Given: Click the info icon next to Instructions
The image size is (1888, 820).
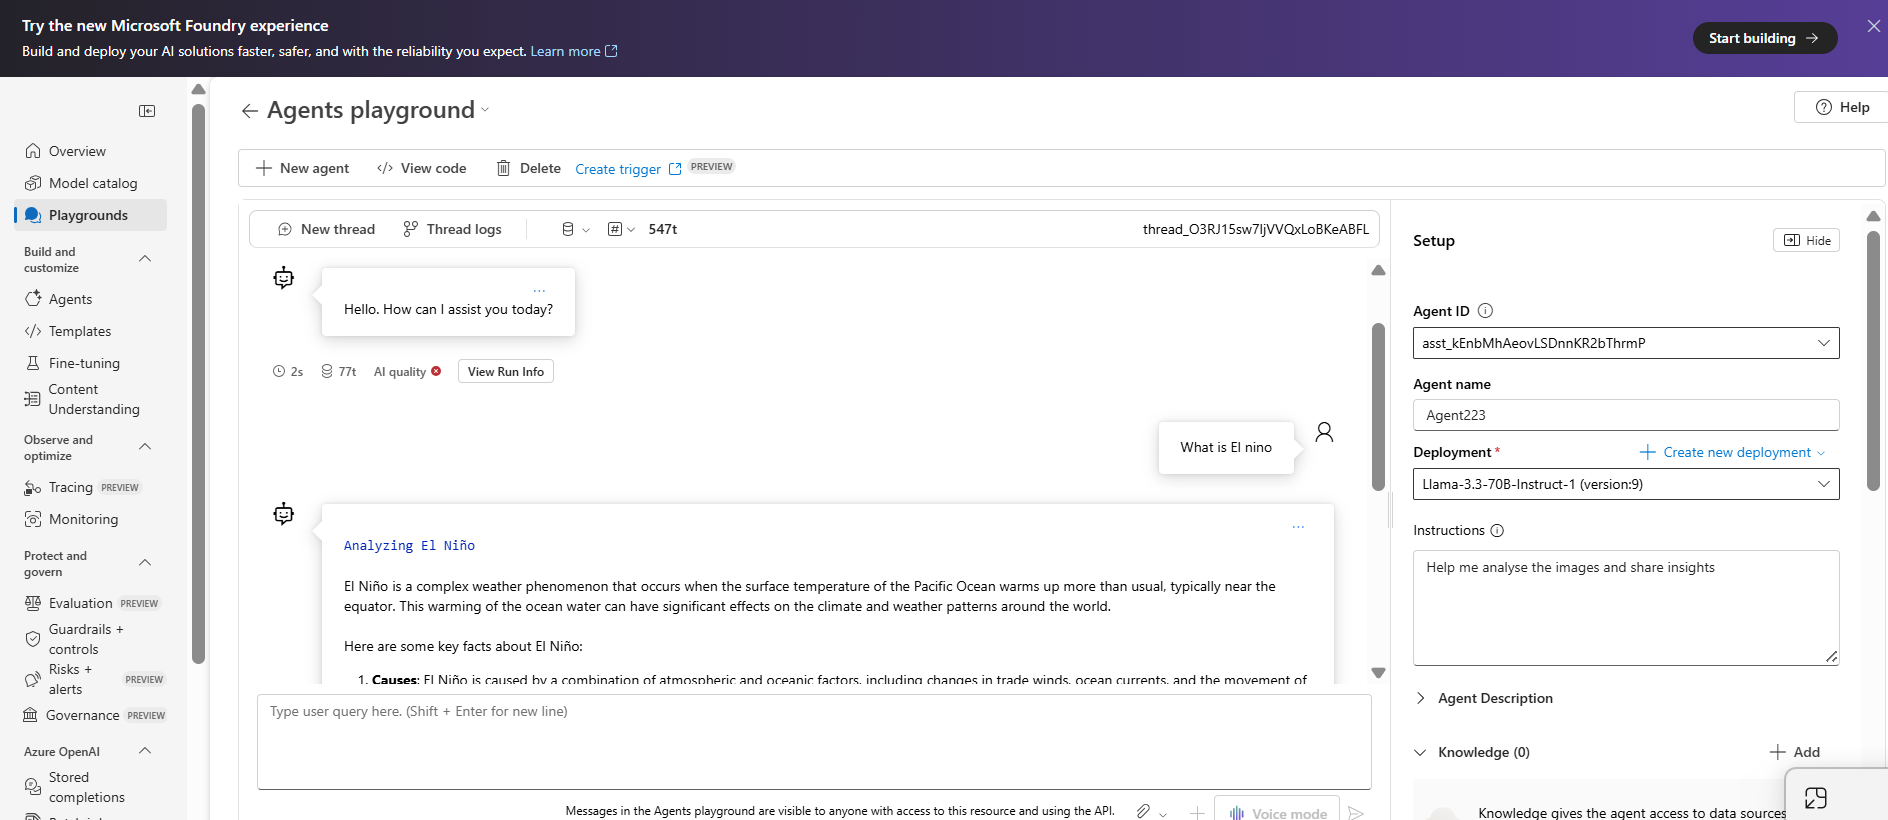Looking at the screenshot, I should [1497, 531].
